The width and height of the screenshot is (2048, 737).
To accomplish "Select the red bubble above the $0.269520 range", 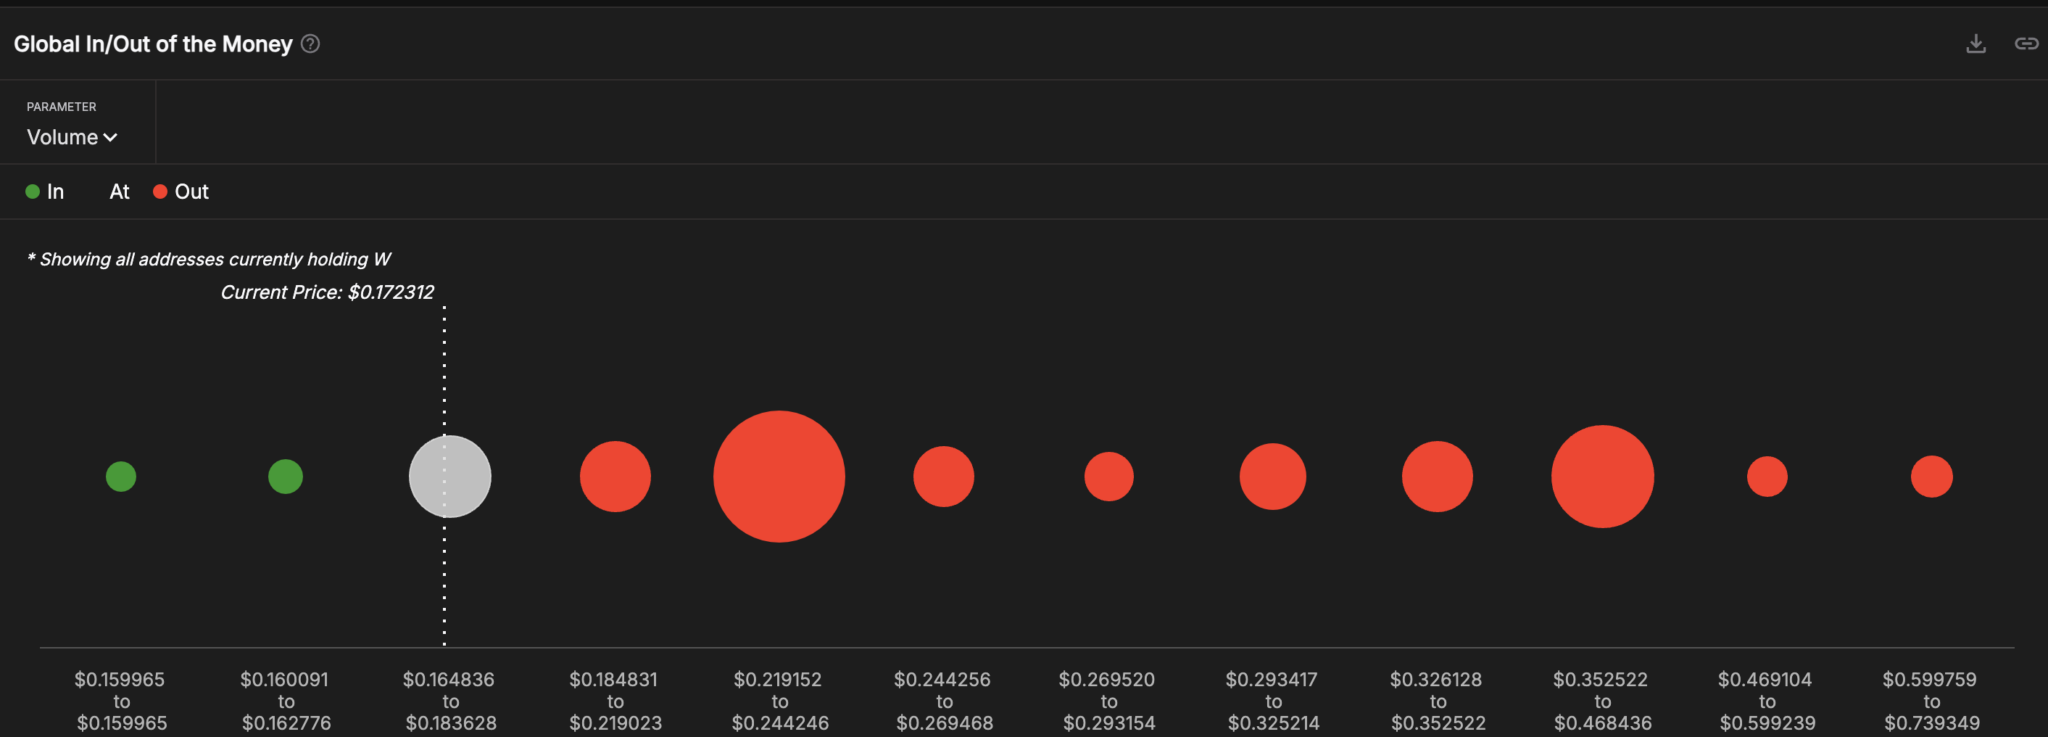I will (x=1109, y=476).
